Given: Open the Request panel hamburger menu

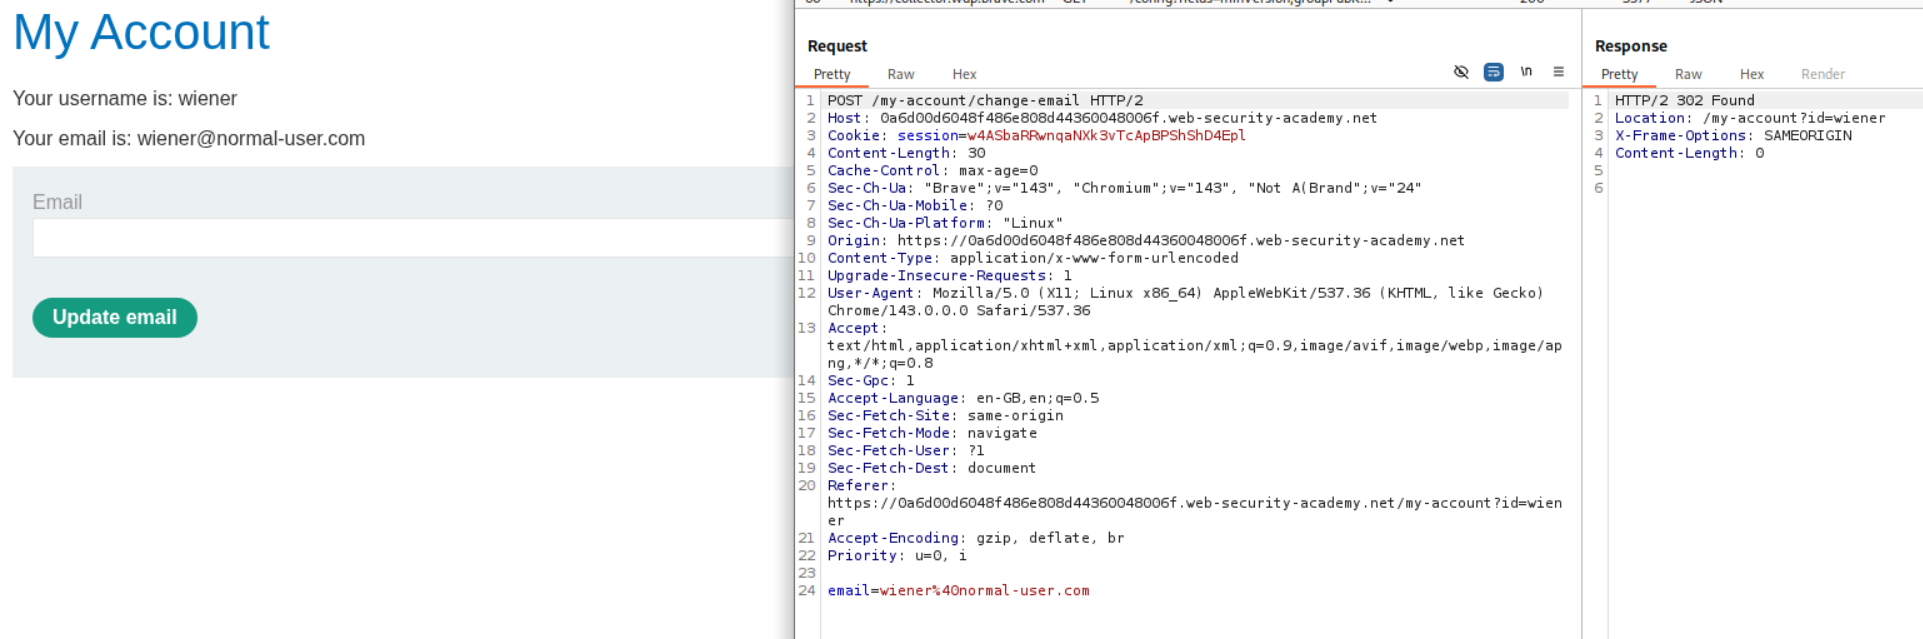Looking at the screenshot, I should point(1558,72).
